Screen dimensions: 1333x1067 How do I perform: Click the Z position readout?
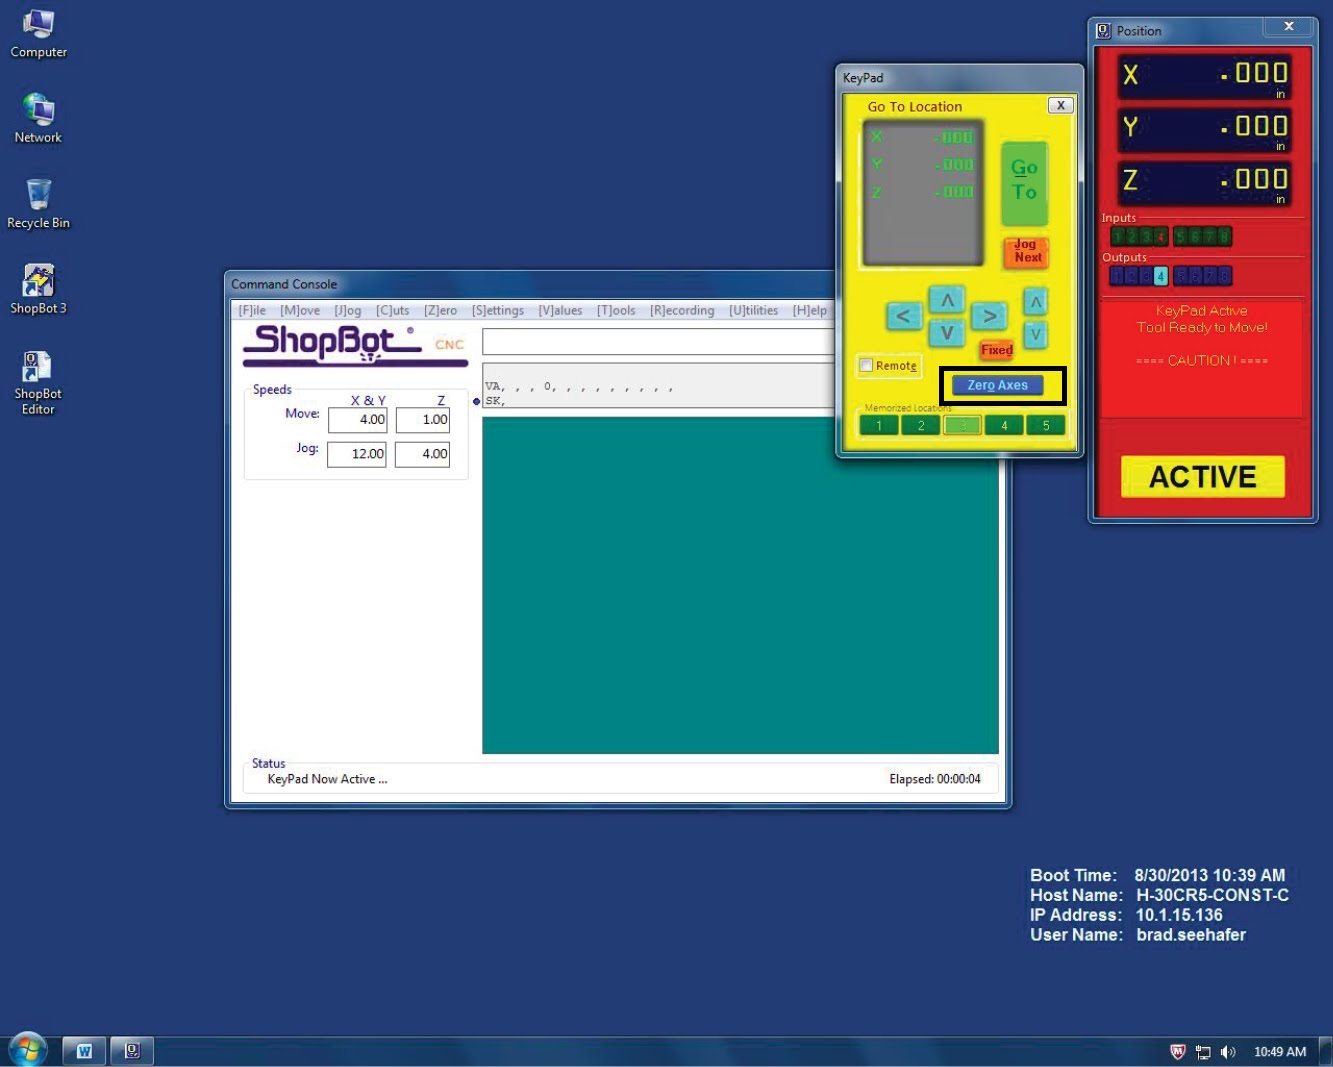point(1204,183)
